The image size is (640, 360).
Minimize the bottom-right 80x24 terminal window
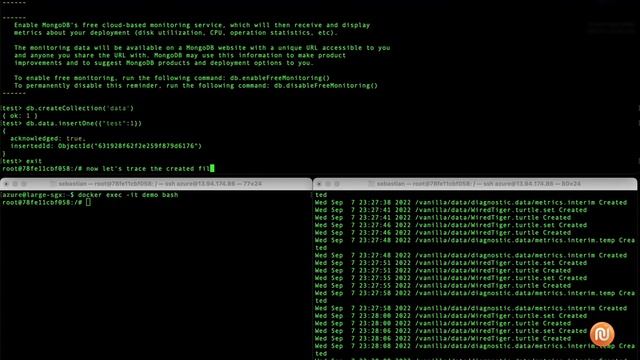coord(328,184)
